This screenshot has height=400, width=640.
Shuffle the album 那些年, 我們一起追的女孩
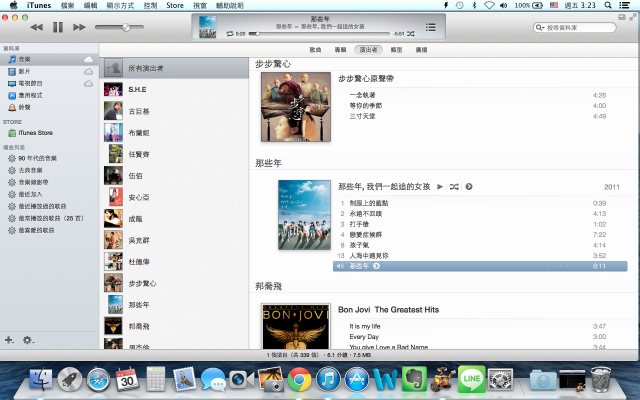[454, 187]
